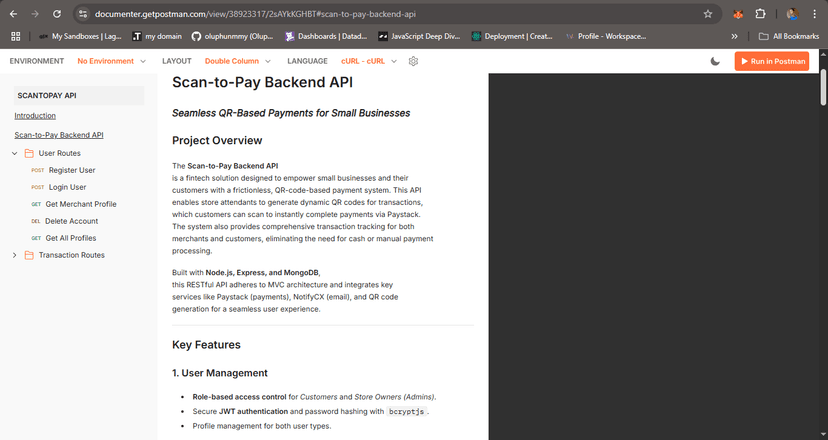828x440 pixels.
Task: Open the Double Column layout dropdown
Action: tap(238, 61)
